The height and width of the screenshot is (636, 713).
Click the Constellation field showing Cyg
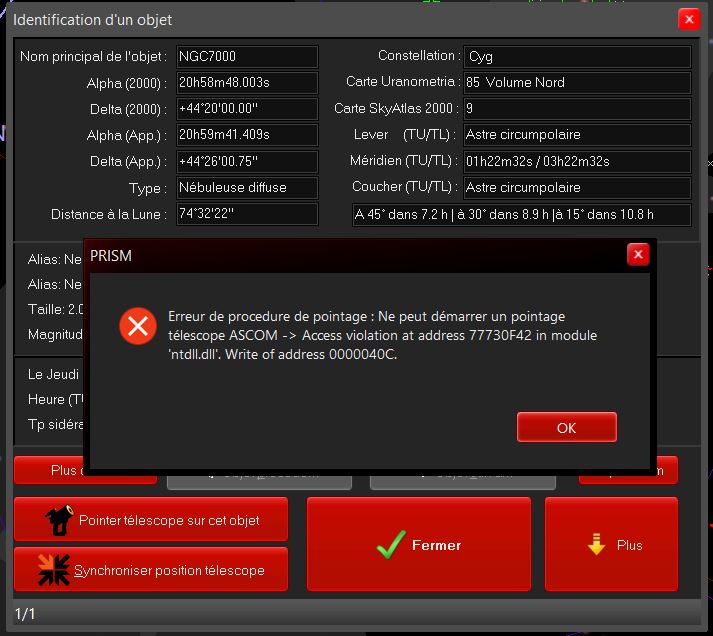pyautogui.click(x=576, y=57)
